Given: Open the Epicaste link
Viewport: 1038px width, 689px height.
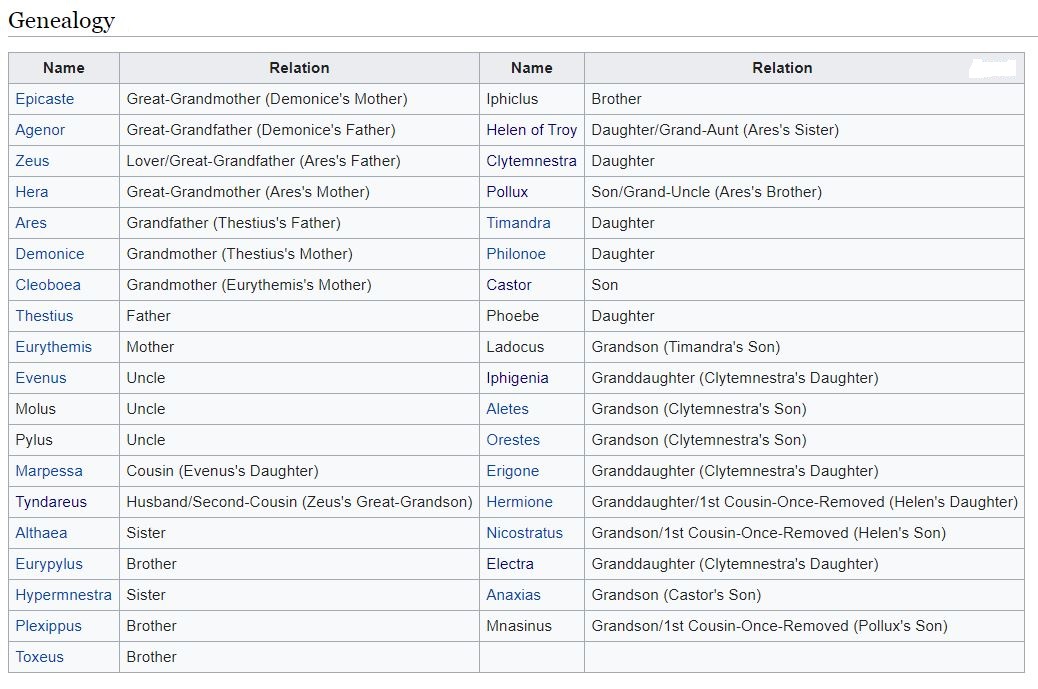Looking at the screenshot, I should click(45, 99).
